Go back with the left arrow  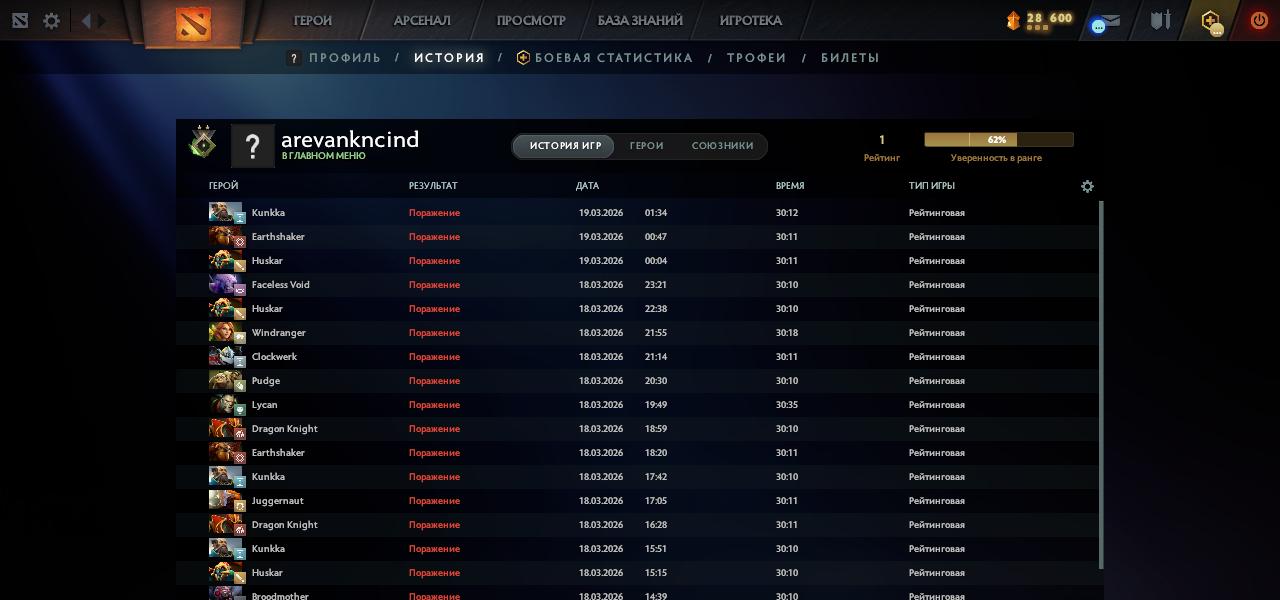pos(86,21)
